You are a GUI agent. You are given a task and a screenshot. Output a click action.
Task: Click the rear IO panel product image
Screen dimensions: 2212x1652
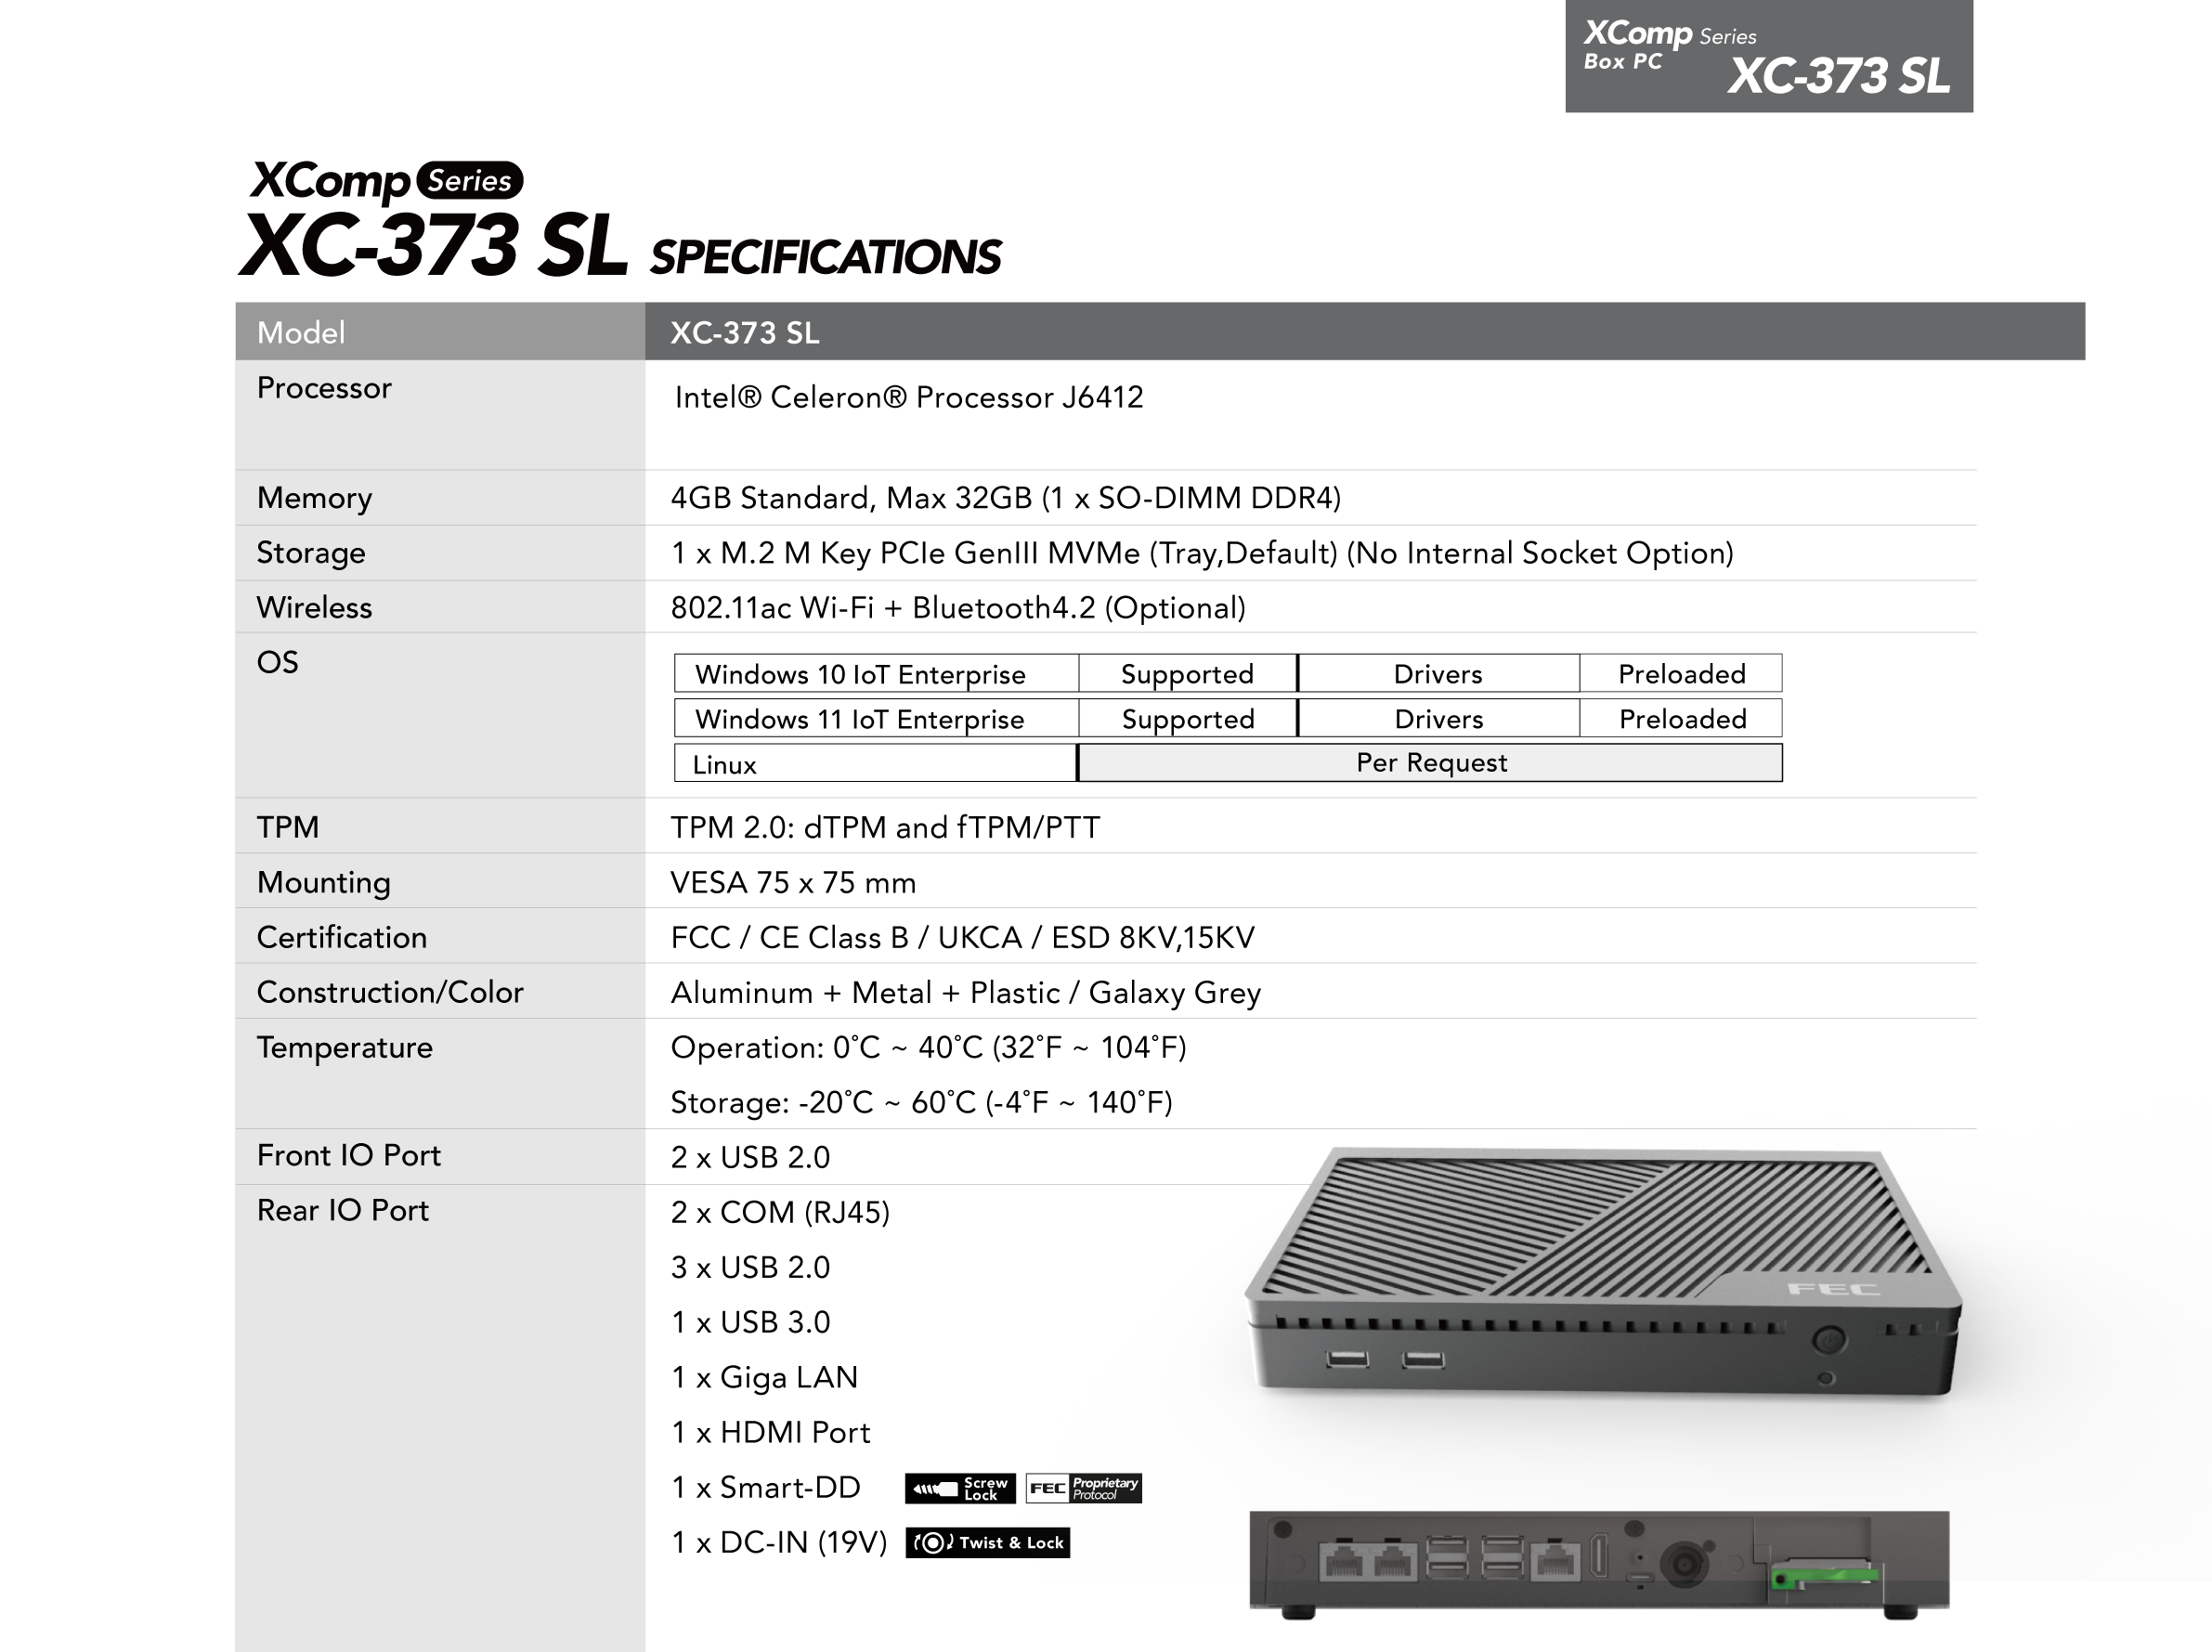coord(1599,1565)
